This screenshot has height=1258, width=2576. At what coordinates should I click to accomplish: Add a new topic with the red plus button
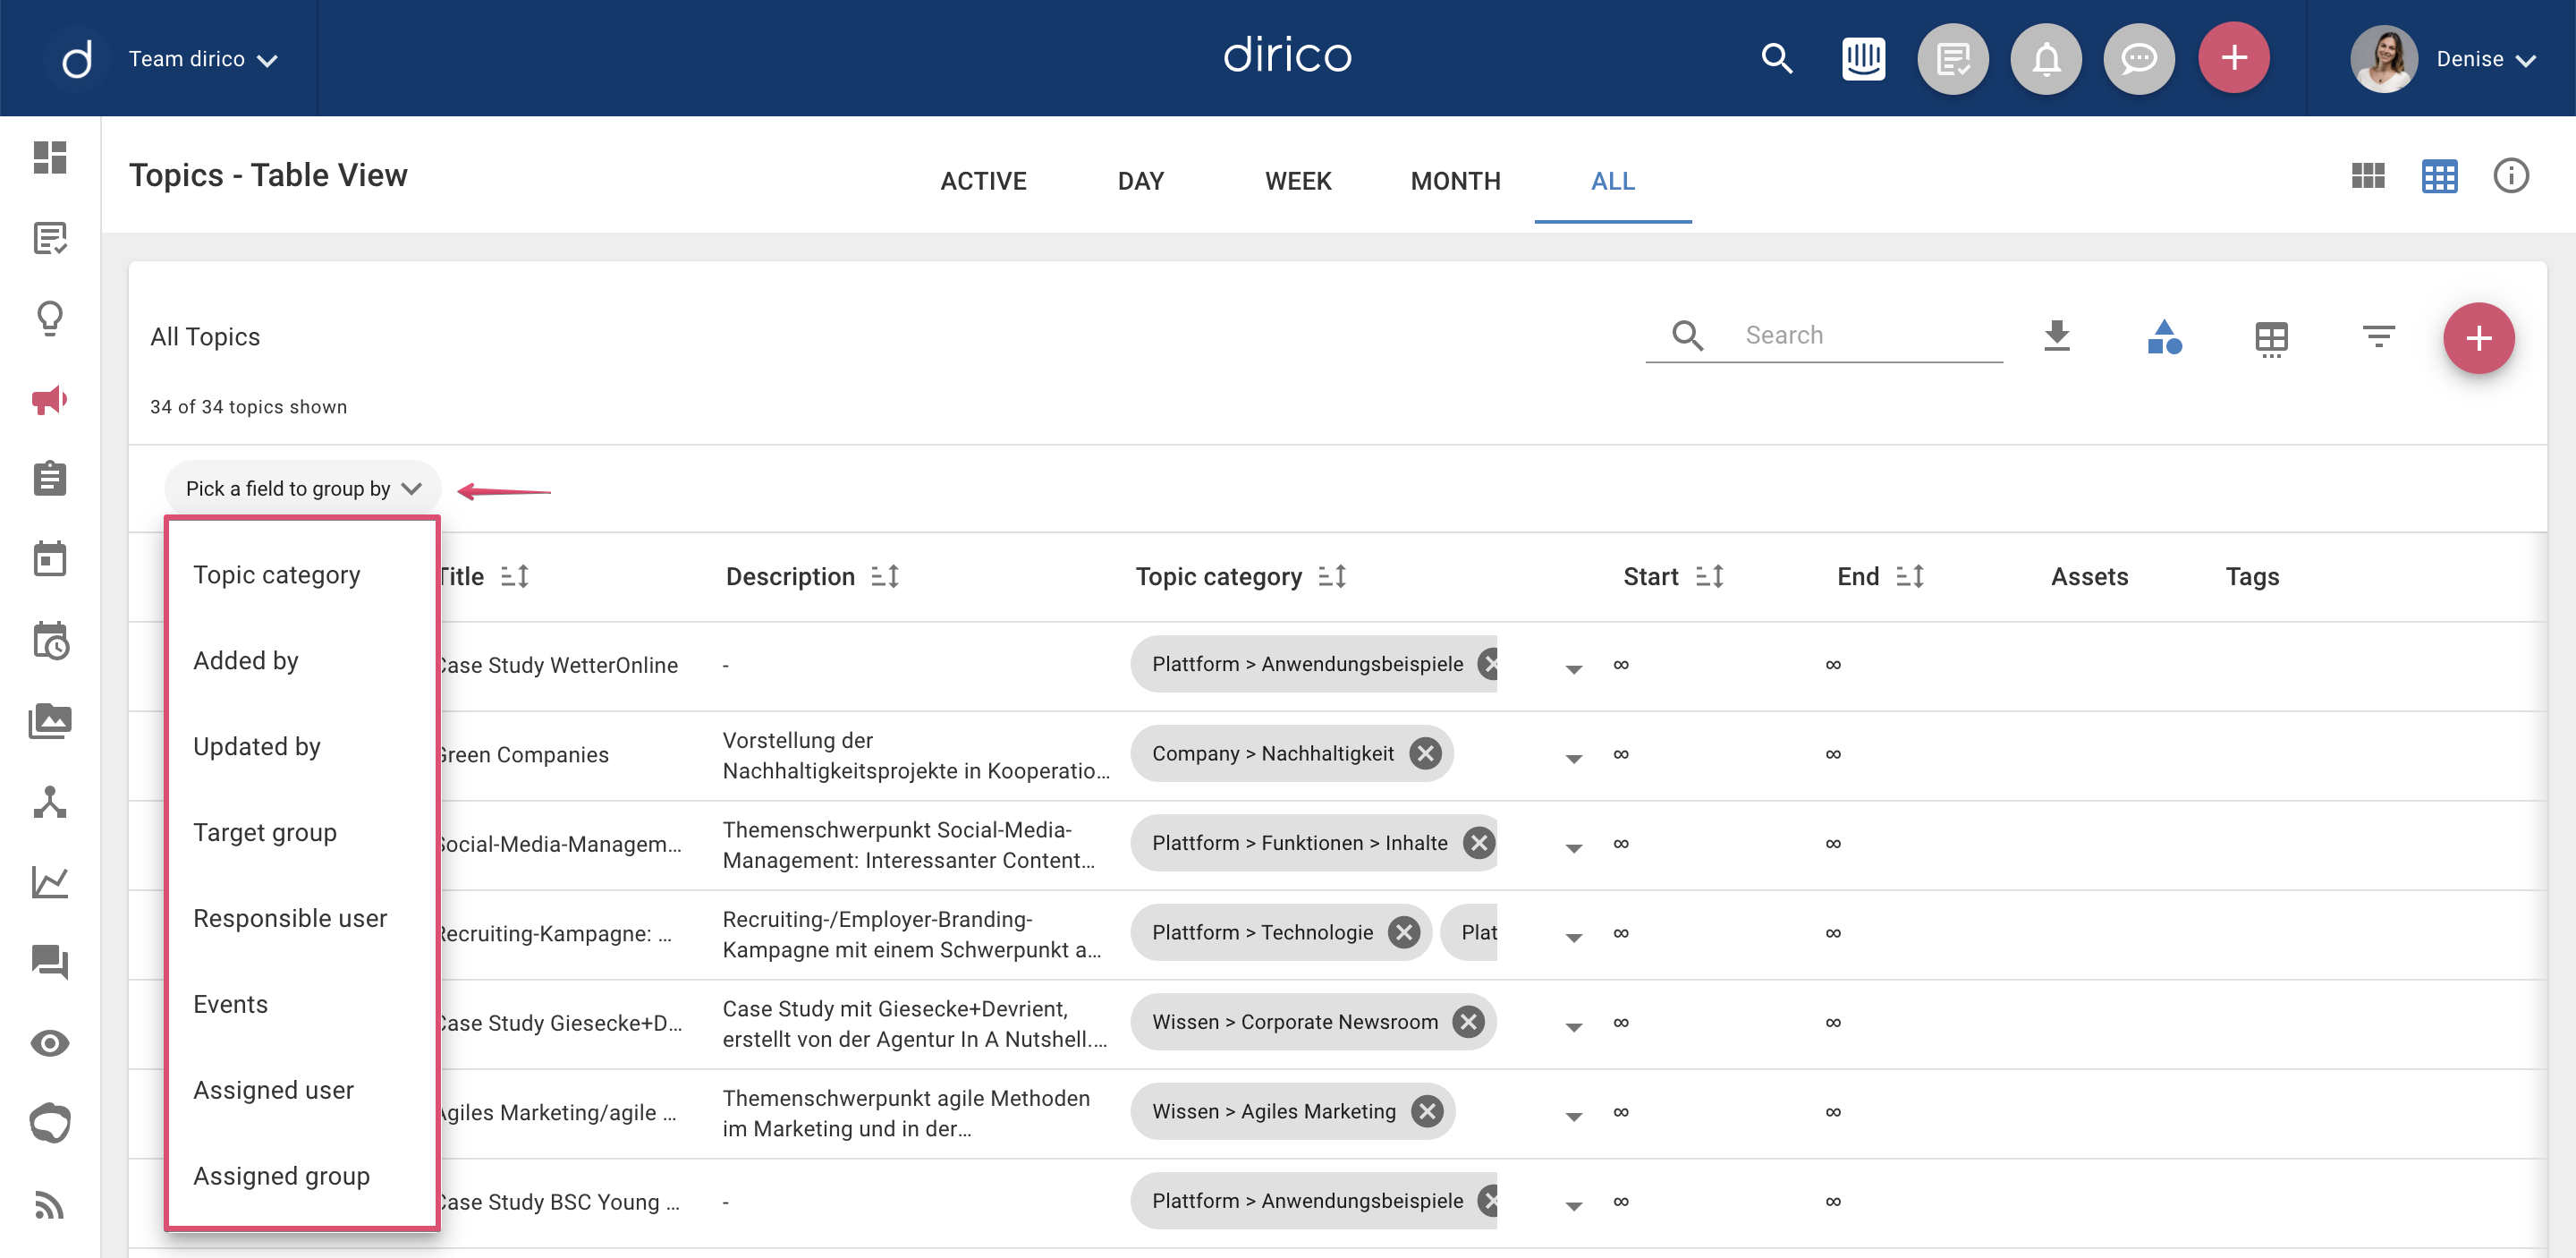coord(2478,338)
